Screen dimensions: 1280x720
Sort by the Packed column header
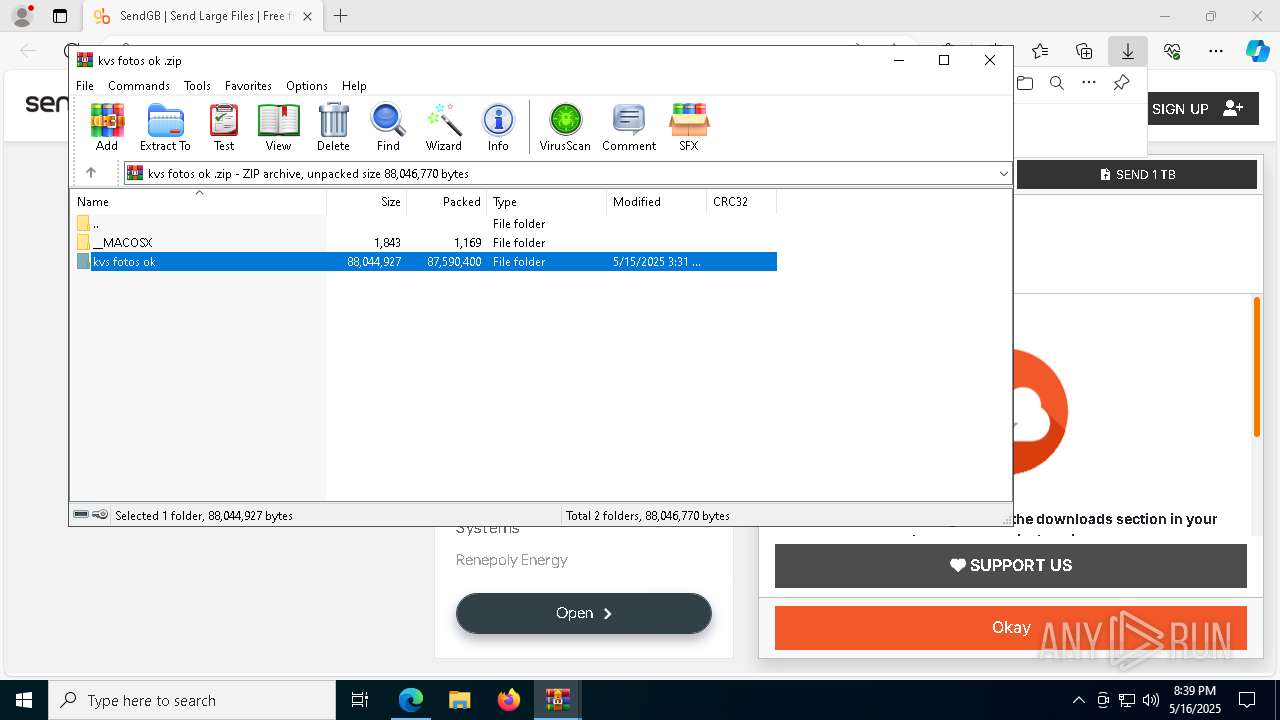pos(447,202)
